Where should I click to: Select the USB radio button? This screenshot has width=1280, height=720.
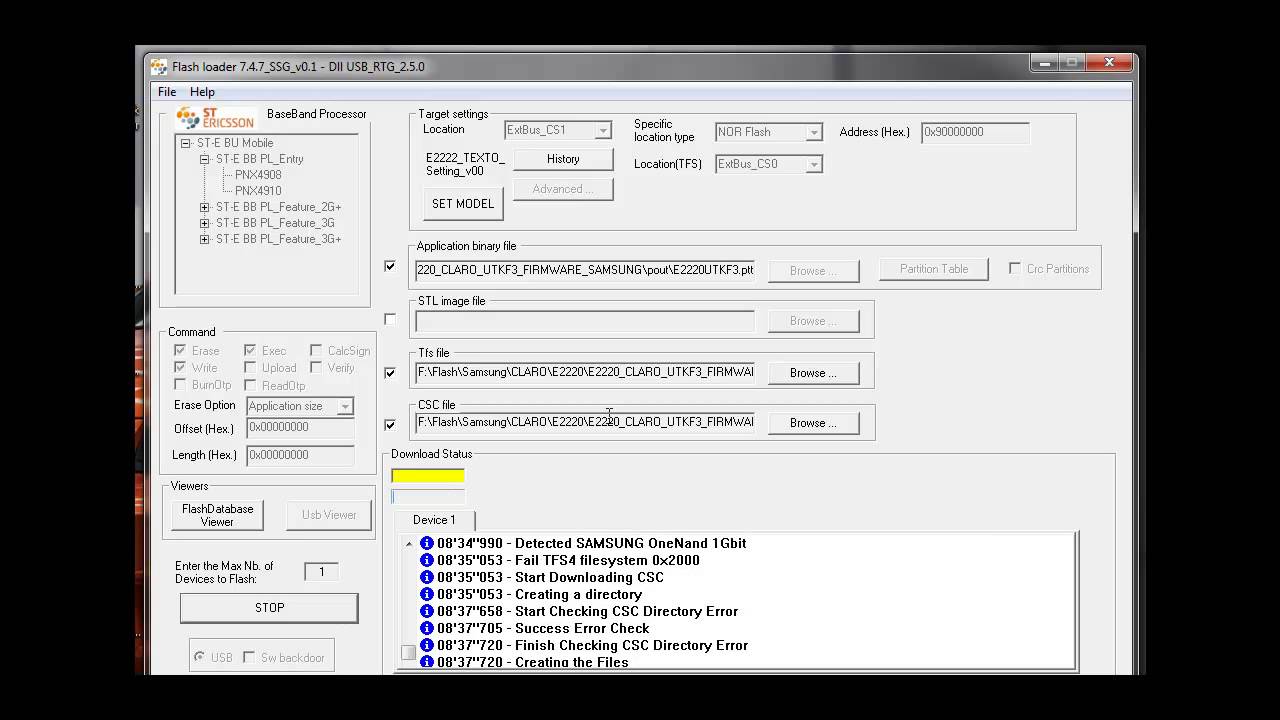(200, 657)
